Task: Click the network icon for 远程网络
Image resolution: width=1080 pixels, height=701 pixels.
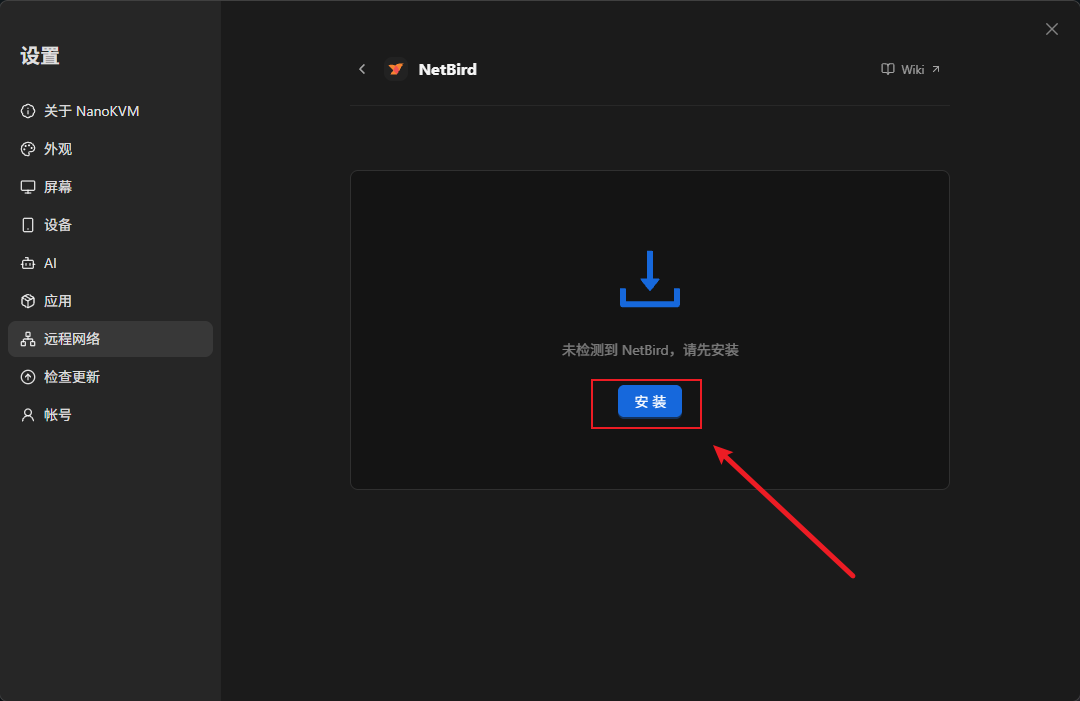Action: point(28,339)
